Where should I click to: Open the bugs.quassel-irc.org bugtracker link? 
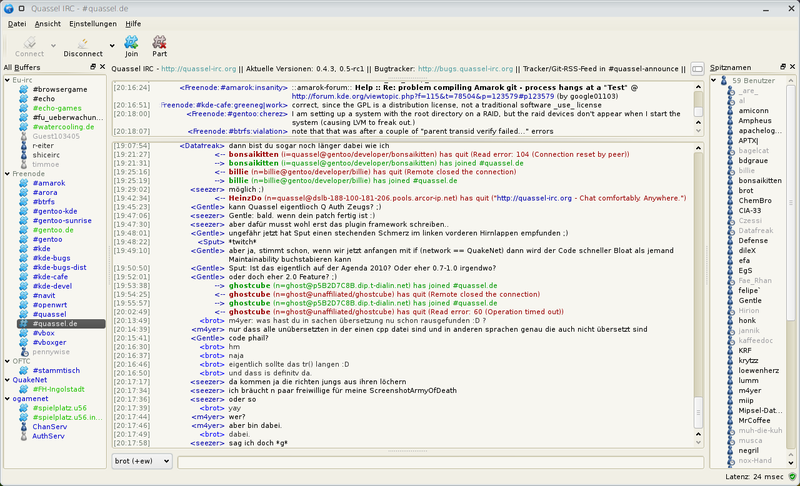tap(465, 69)
